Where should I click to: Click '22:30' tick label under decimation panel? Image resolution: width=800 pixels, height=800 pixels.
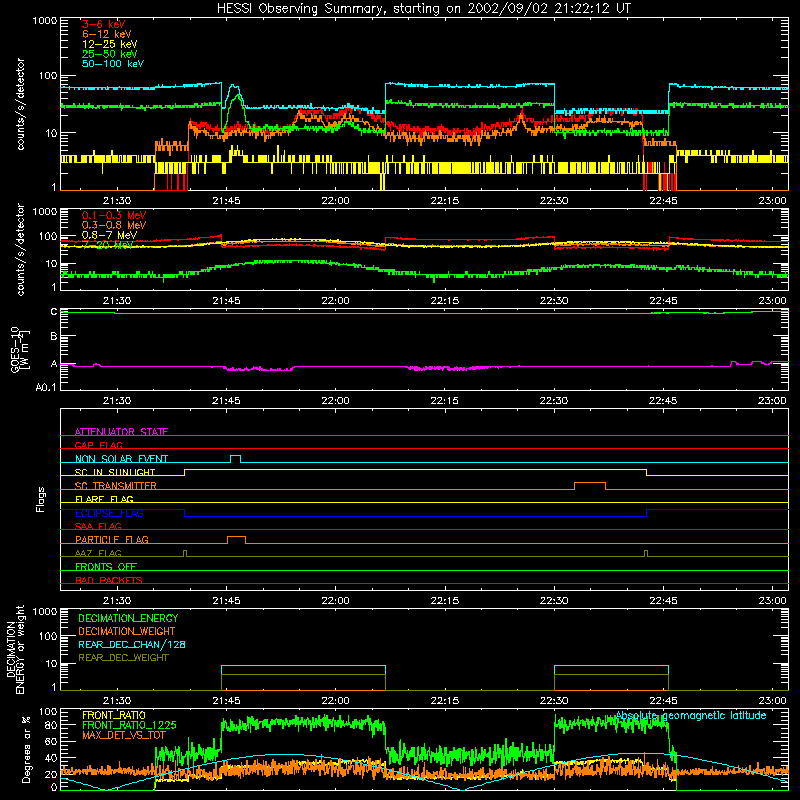pyautogui.click(x=554, y=701)
